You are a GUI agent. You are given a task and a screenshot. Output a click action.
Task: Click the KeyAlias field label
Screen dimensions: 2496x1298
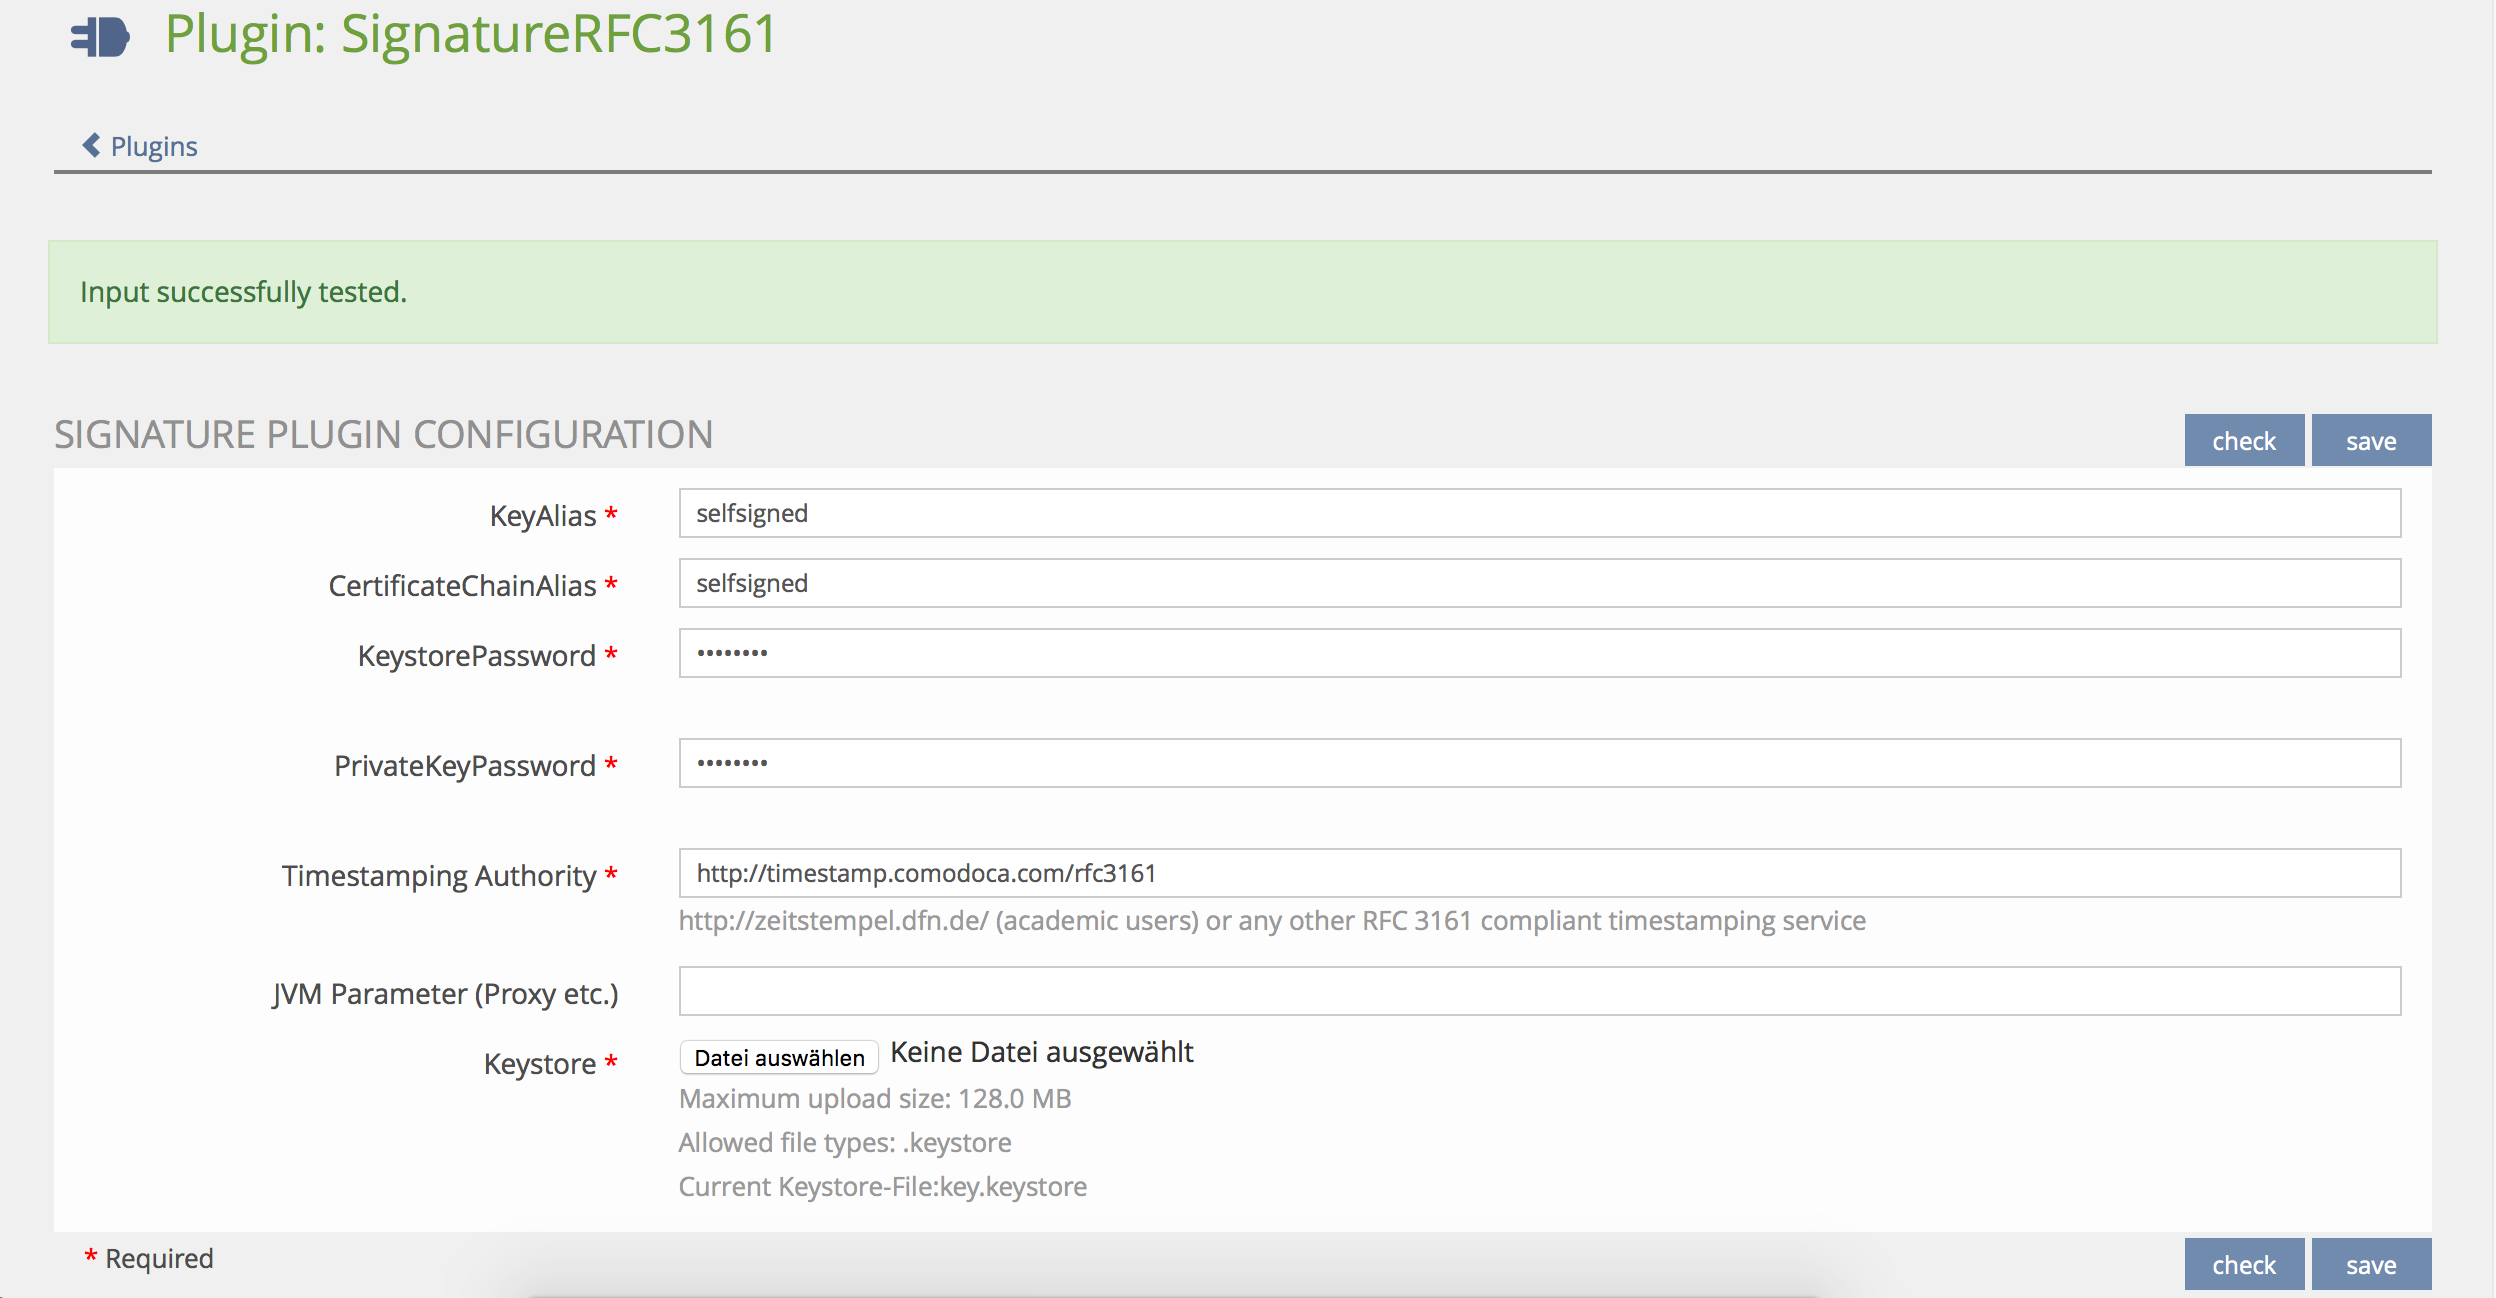pos(542,516)
